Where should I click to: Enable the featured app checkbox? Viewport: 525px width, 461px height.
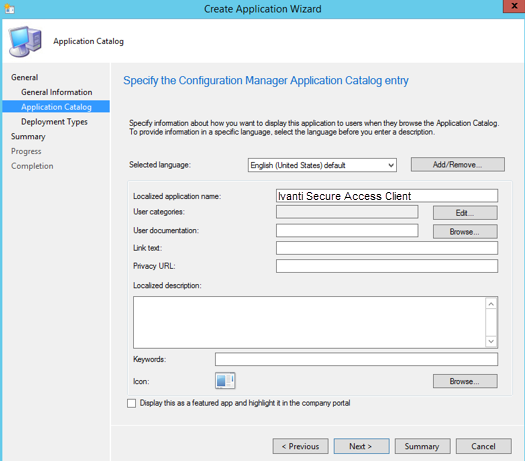click(x=132, y=403)
